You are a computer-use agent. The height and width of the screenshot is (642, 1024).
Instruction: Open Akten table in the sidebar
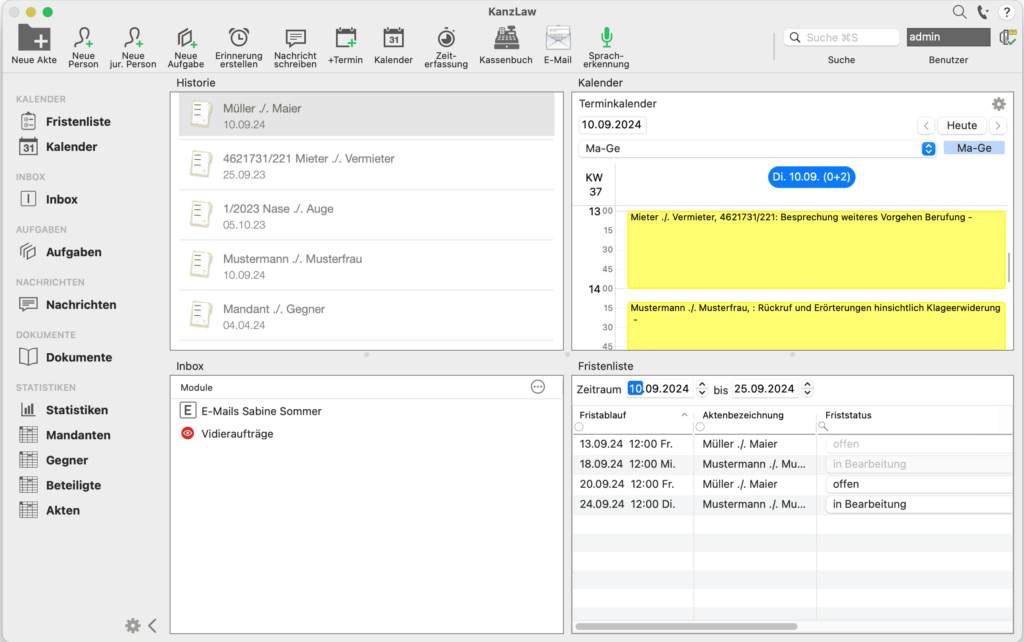pos(50,511)
